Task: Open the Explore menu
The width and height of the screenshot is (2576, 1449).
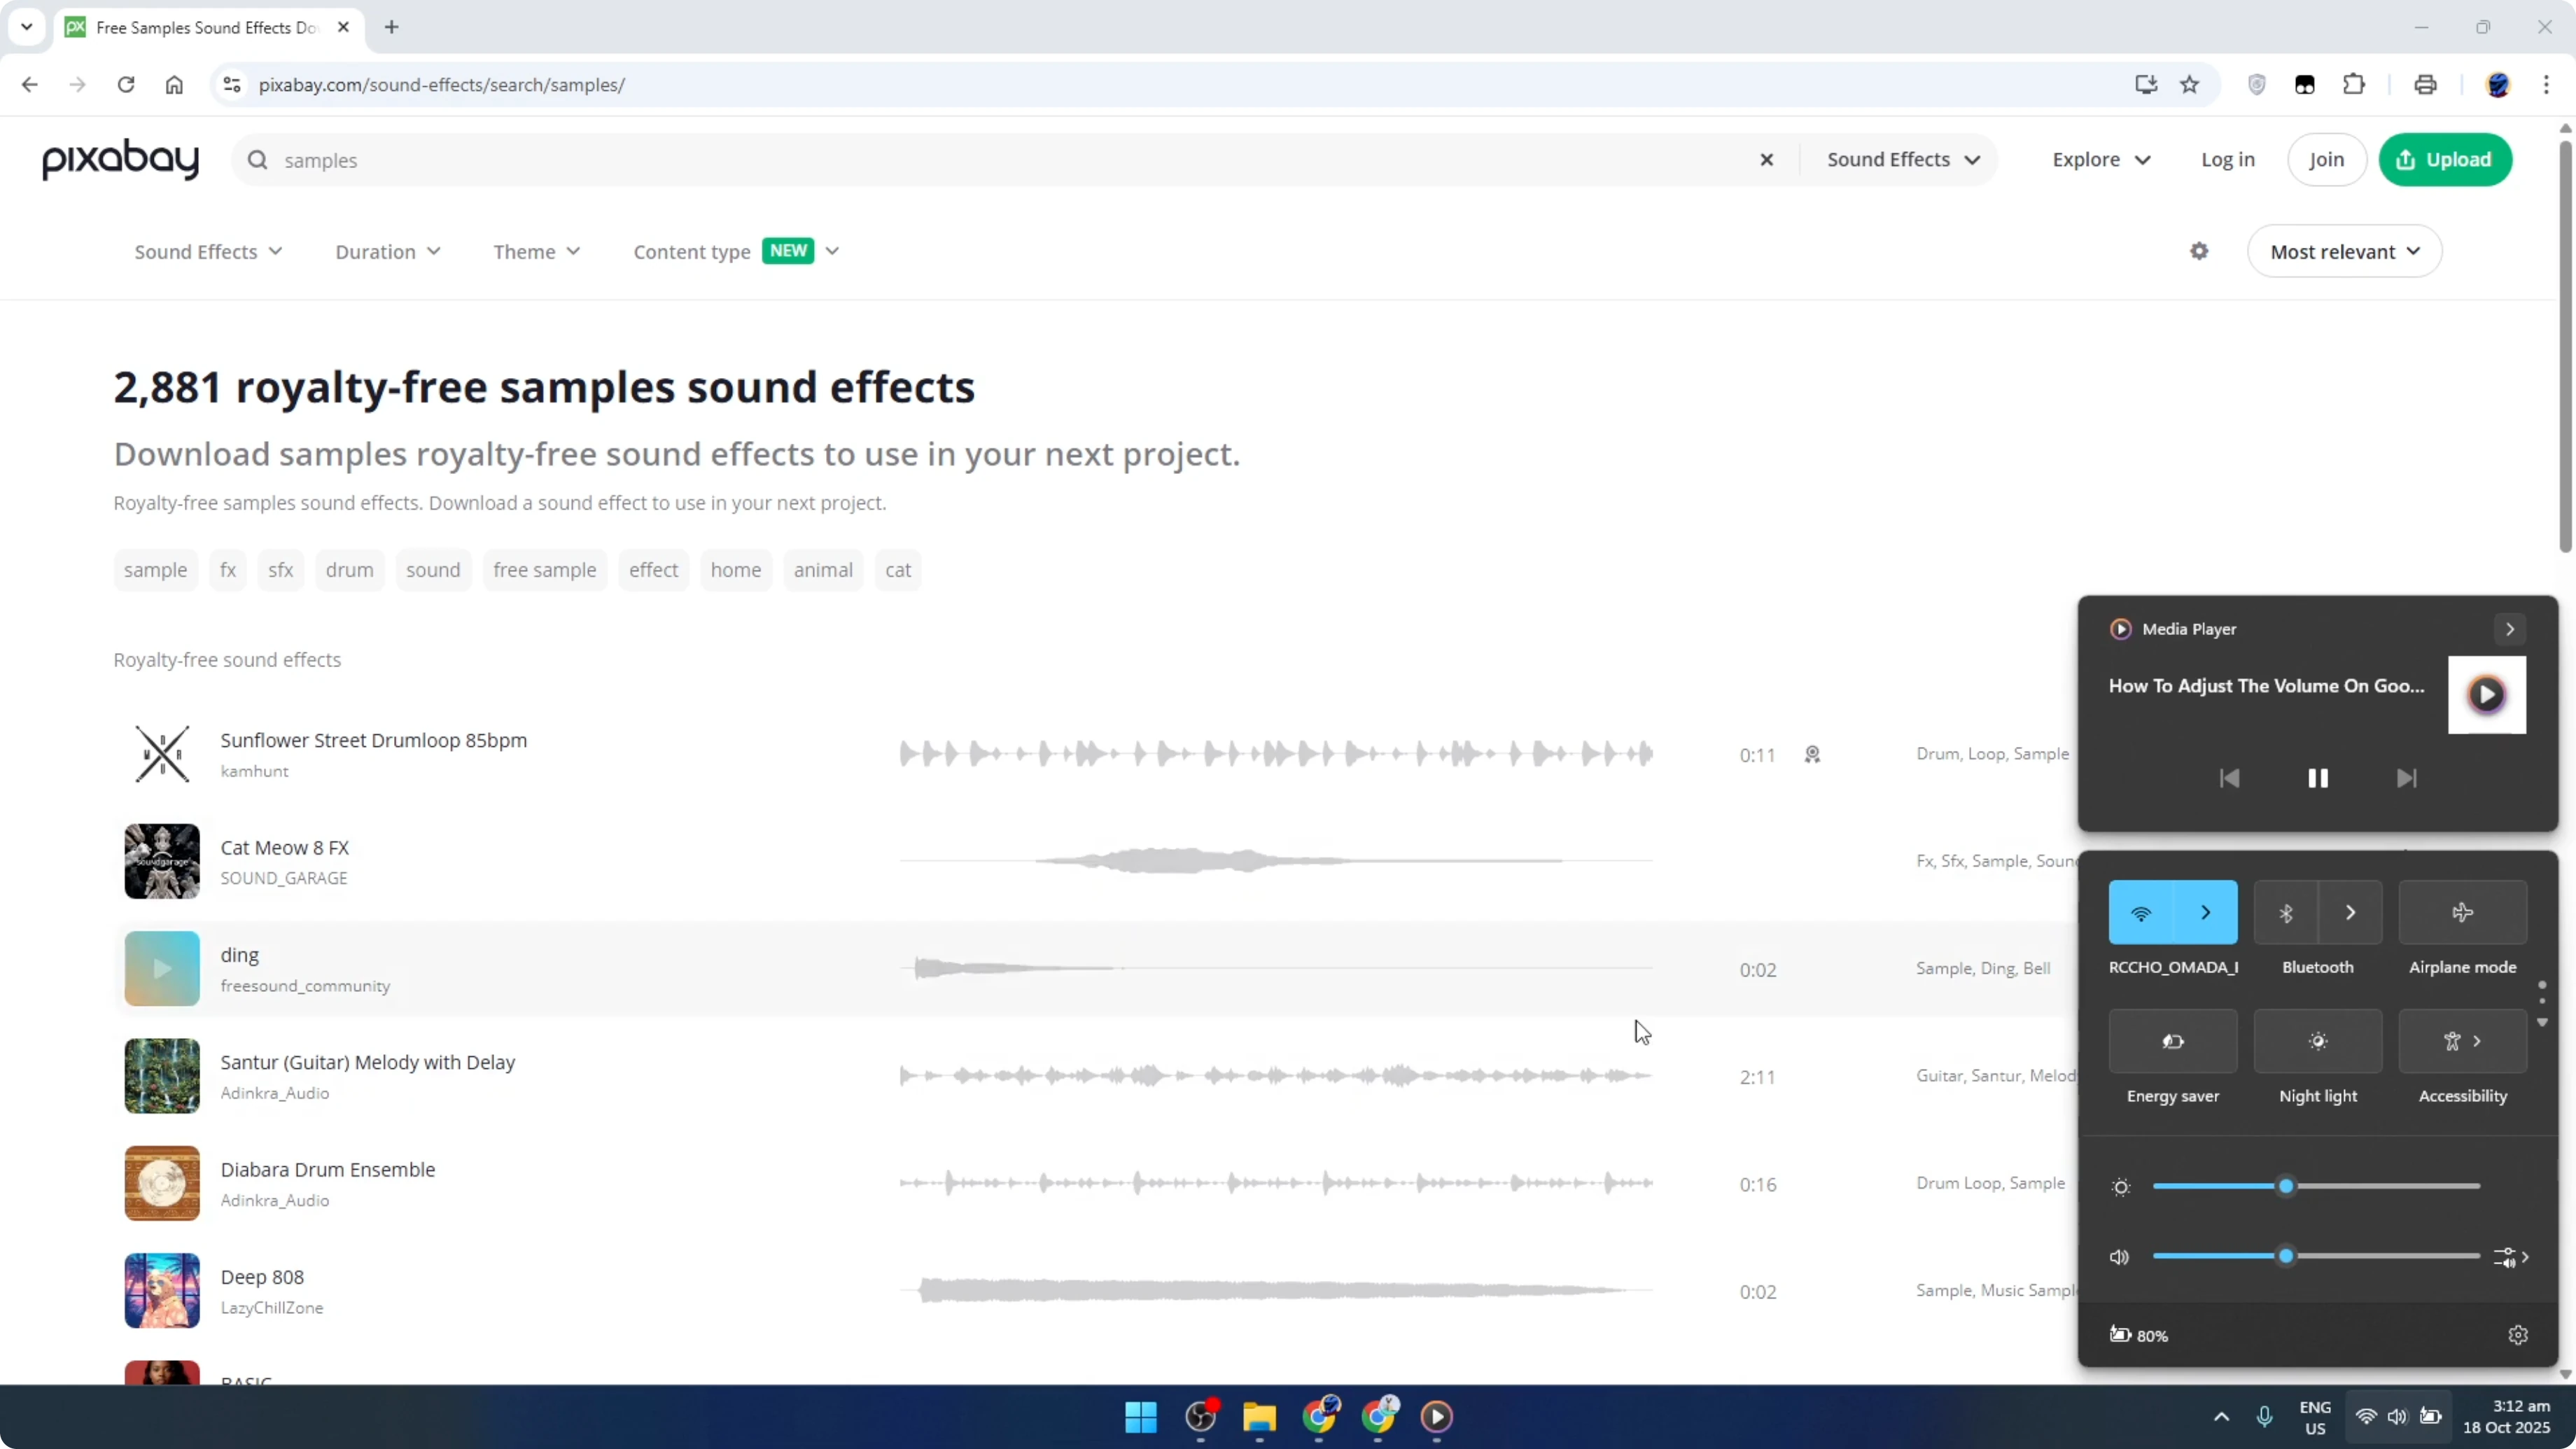Action: click(2100, 159)
